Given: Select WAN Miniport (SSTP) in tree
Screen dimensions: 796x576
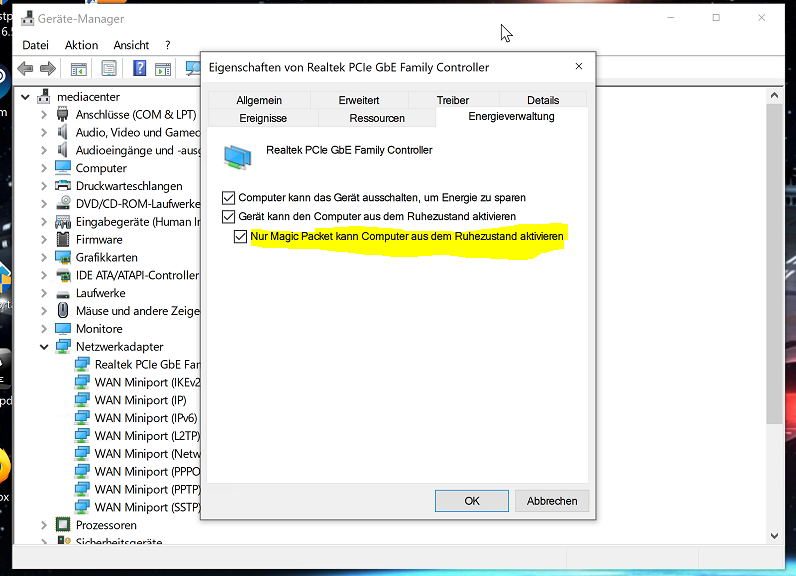Looking at the screenshot, I should 147,507.
